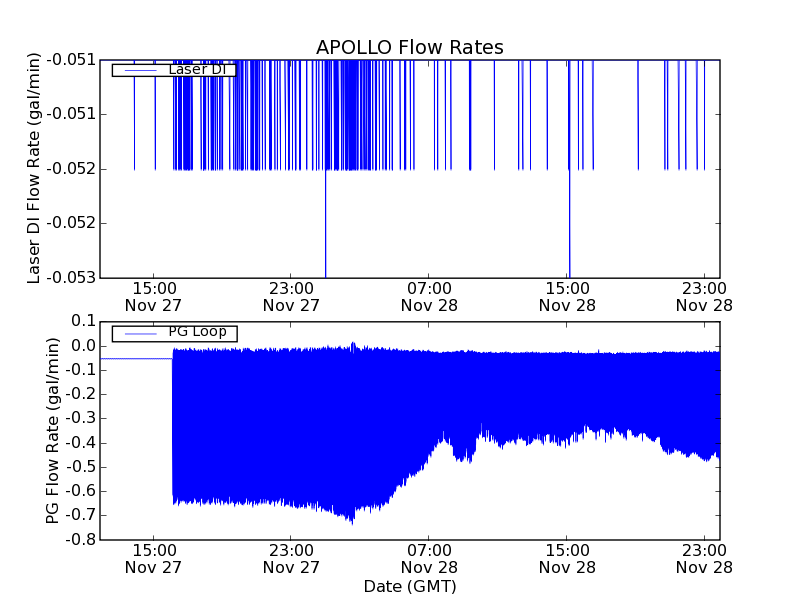Click the -0.5 tick on PG axis
The image size is (800, 600).
click(x=80, y=467)
